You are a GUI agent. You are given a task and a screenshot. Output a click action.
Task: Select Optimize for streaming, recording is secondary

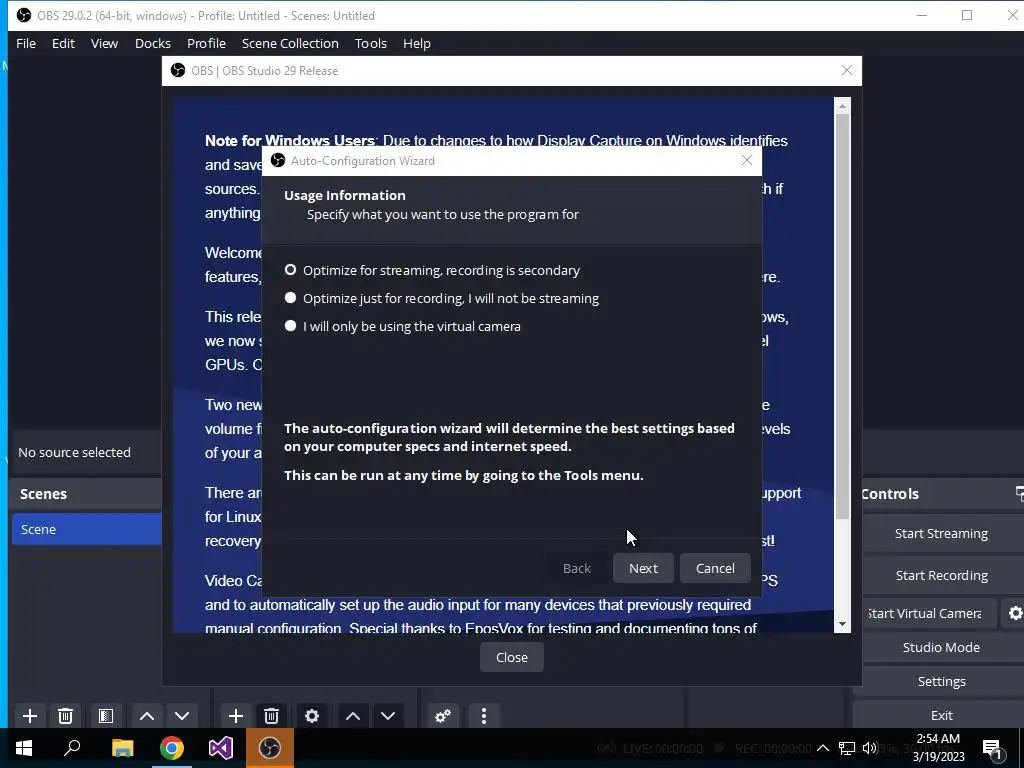tap(432, 270)
